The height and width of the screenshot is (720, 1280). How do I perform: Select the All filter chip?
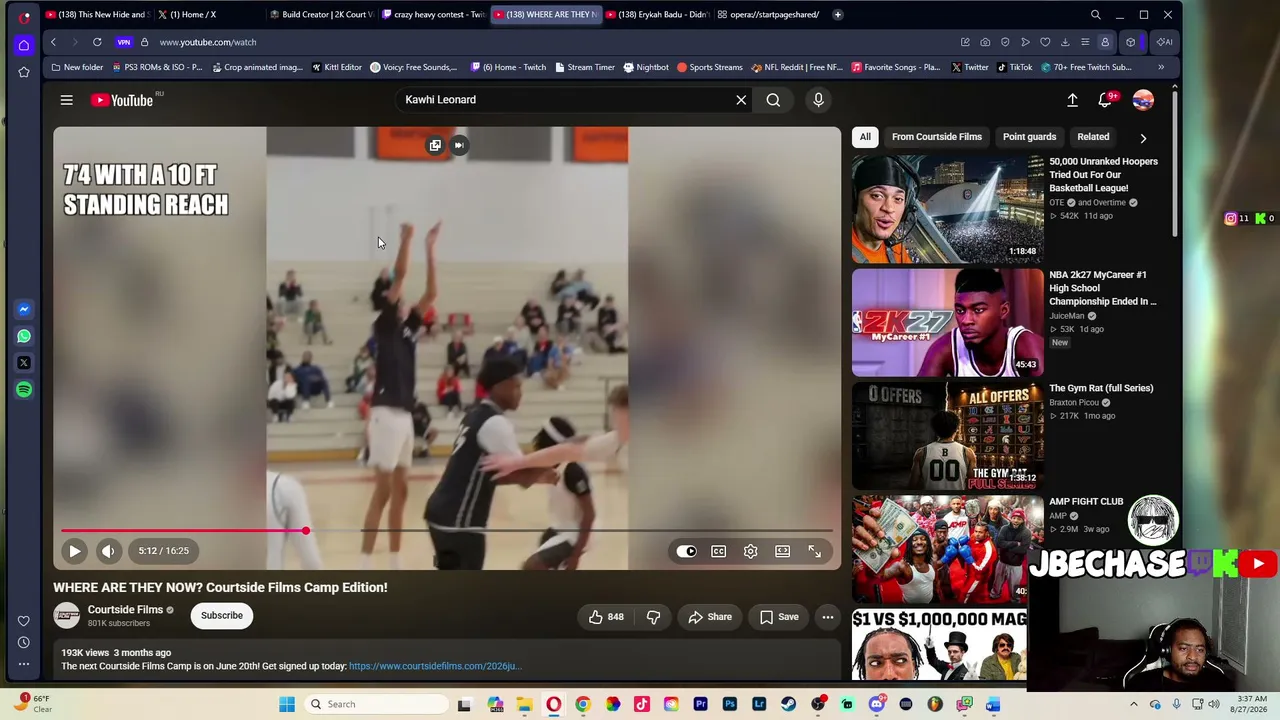point(865,137)
